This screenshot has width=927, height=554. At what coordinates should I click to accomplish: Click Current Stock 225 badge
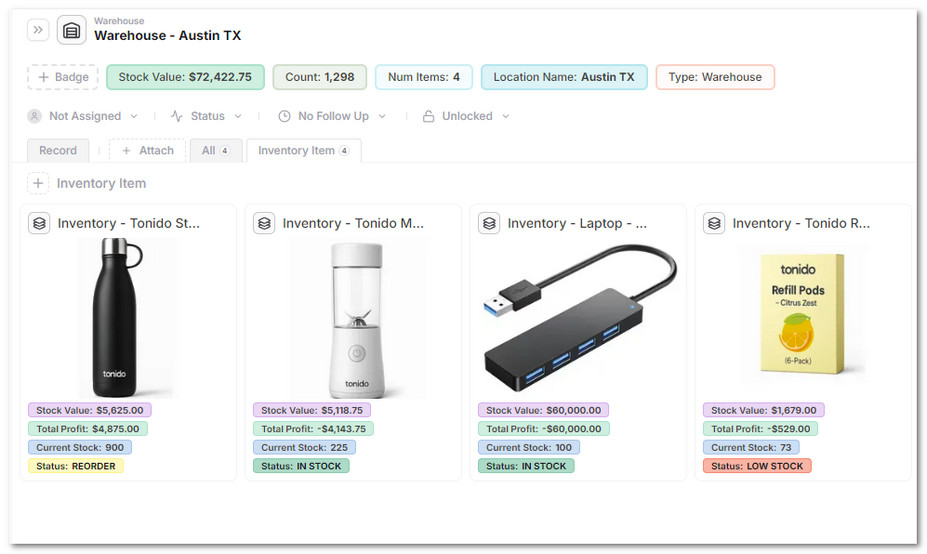pyautogui.click(x=304, y=448)
